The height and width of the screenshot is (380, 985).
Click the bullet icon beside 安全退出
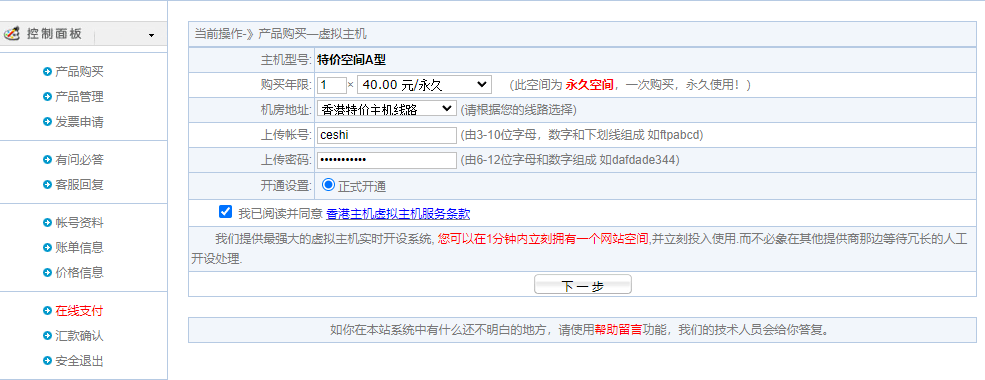click(x=47, y=361)
